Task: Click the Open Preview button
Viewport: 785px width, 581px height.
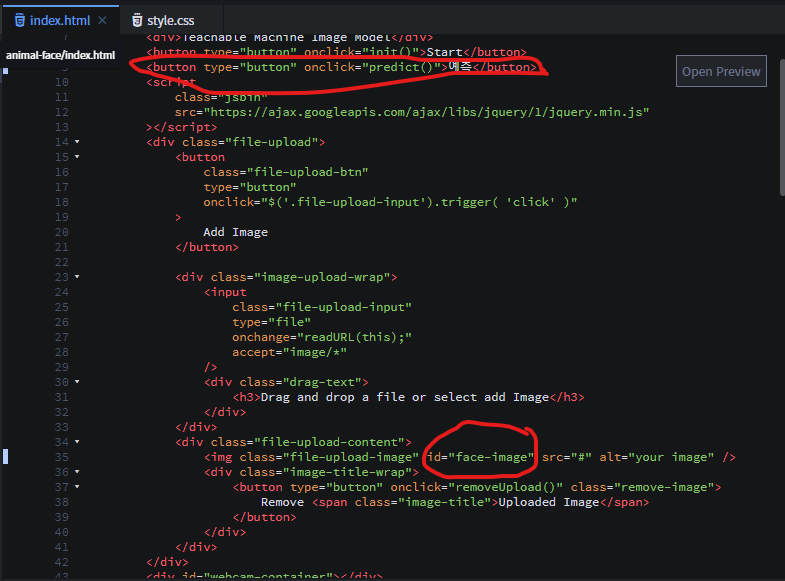Action: 721,71
